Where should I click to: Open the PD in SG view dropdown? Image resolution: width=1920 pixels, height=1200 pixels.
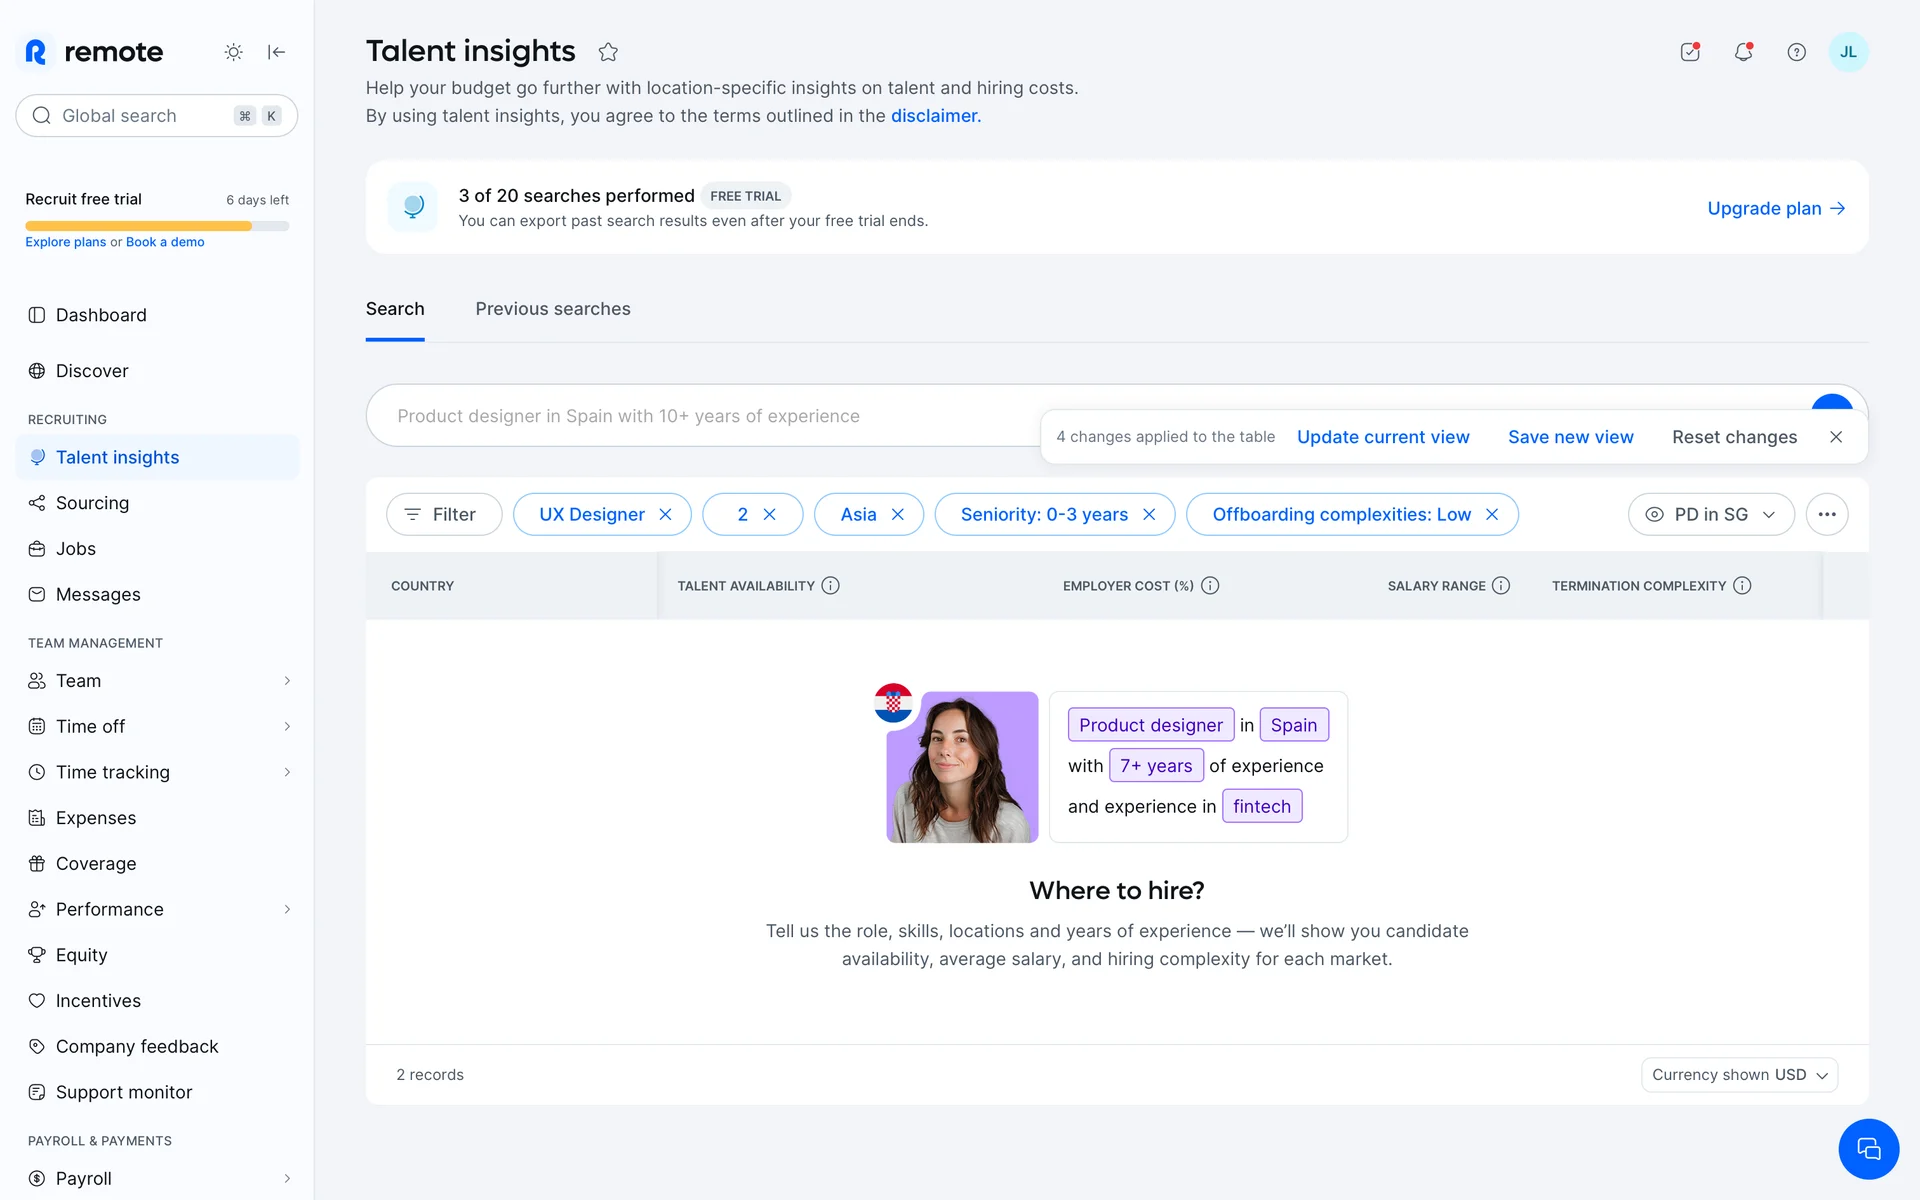click(x=1711, y=514)
